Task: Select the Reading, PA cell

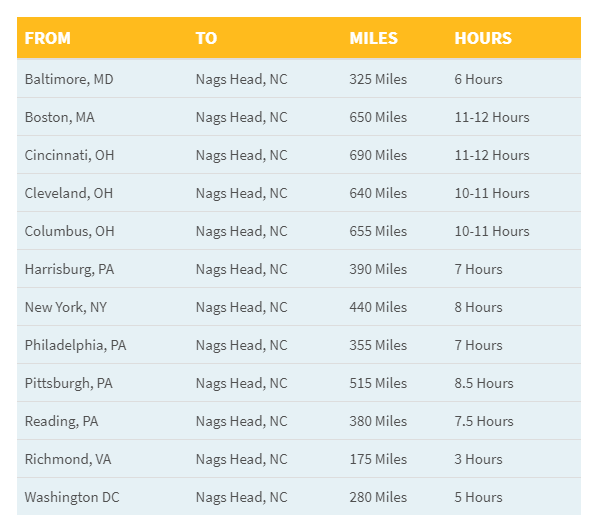Action: point(61,421)
